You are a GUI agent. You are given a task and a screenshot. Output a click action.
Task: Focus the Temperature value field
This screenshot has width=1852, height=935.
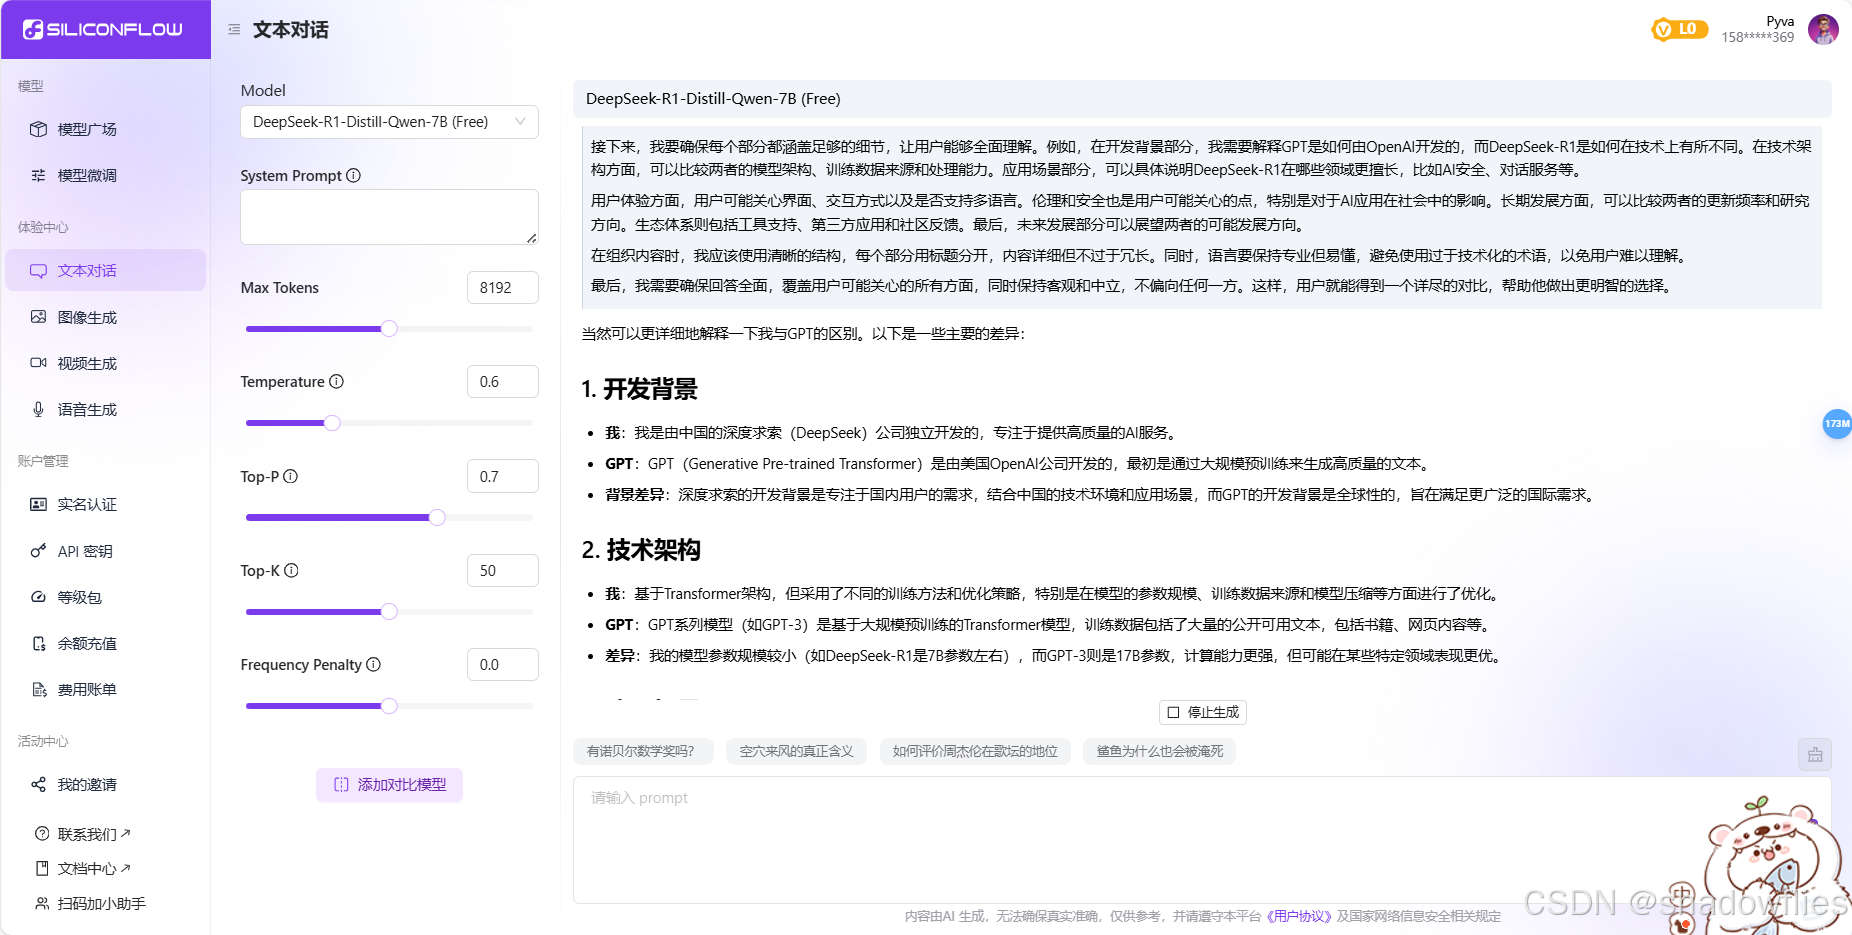tap(503, 381)
